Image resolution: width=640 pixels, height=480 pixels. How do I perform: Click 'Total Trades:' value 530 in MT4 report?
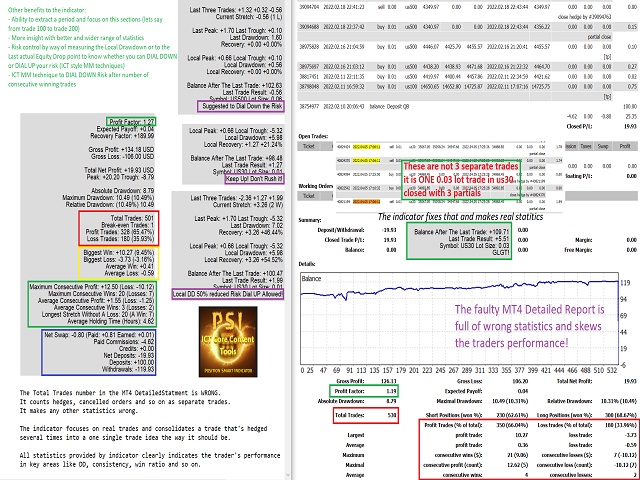pyautogui.click(x=392, y=415)
